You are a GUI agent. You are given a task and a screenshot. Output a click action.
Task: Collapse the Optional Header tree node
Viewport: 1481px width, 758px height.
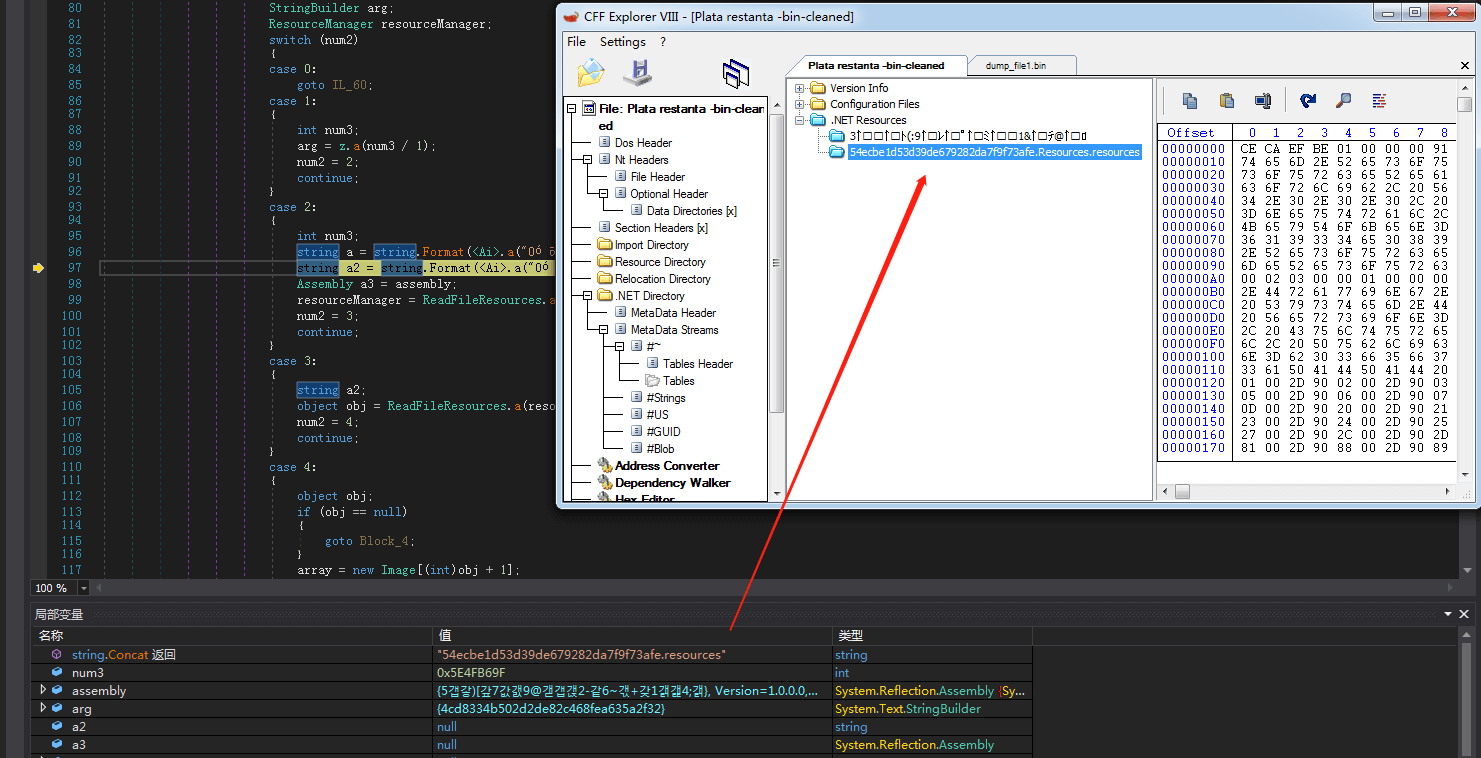604,194
